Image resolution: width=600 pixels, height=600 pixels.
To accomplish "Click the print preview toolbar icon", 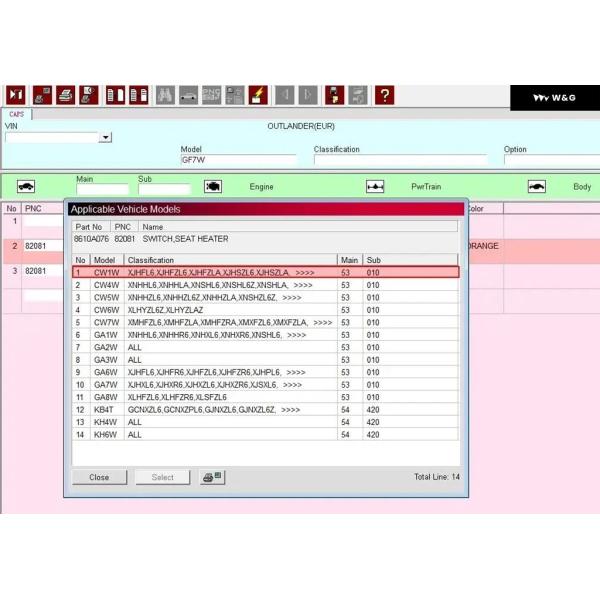I will (89, 95).
